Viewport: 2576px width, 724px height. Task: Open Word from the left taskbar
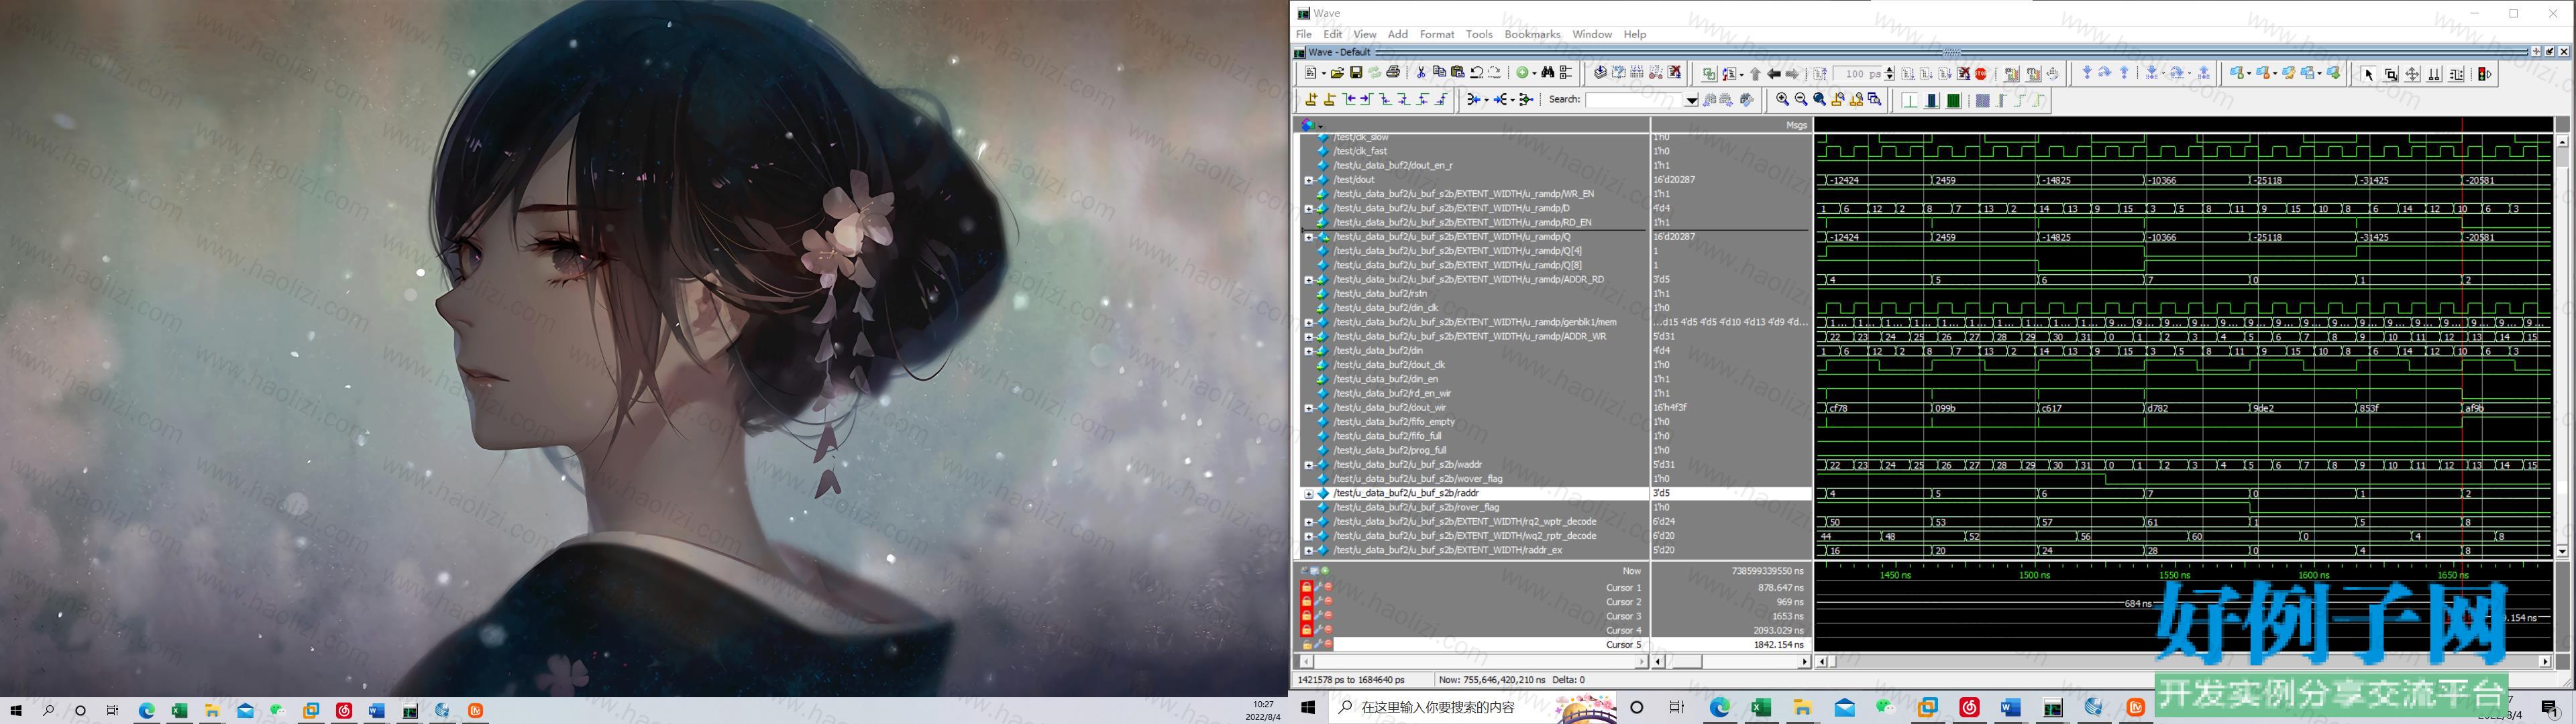click(376, 711)
